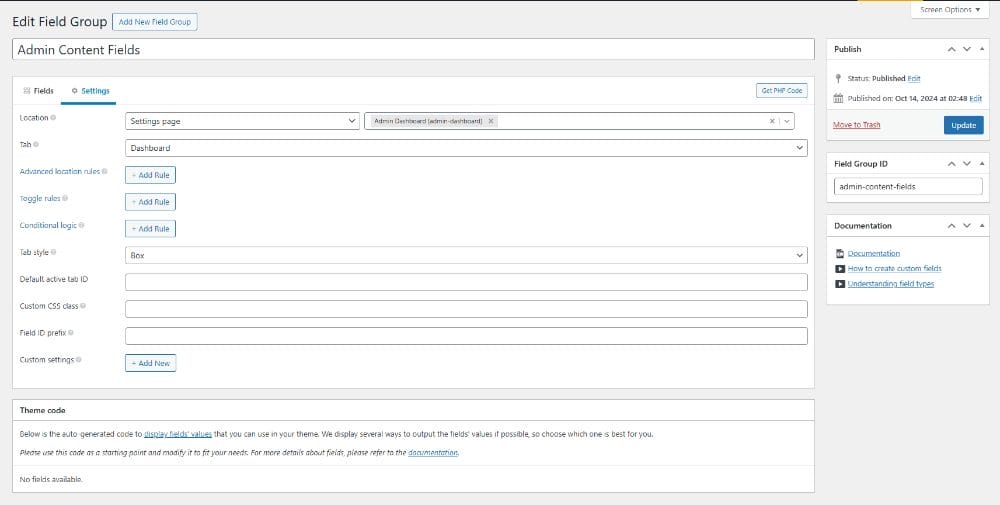Click the Toggle rules label
The width and height of the screenshot is (1000, 505).
click(40, 198)
